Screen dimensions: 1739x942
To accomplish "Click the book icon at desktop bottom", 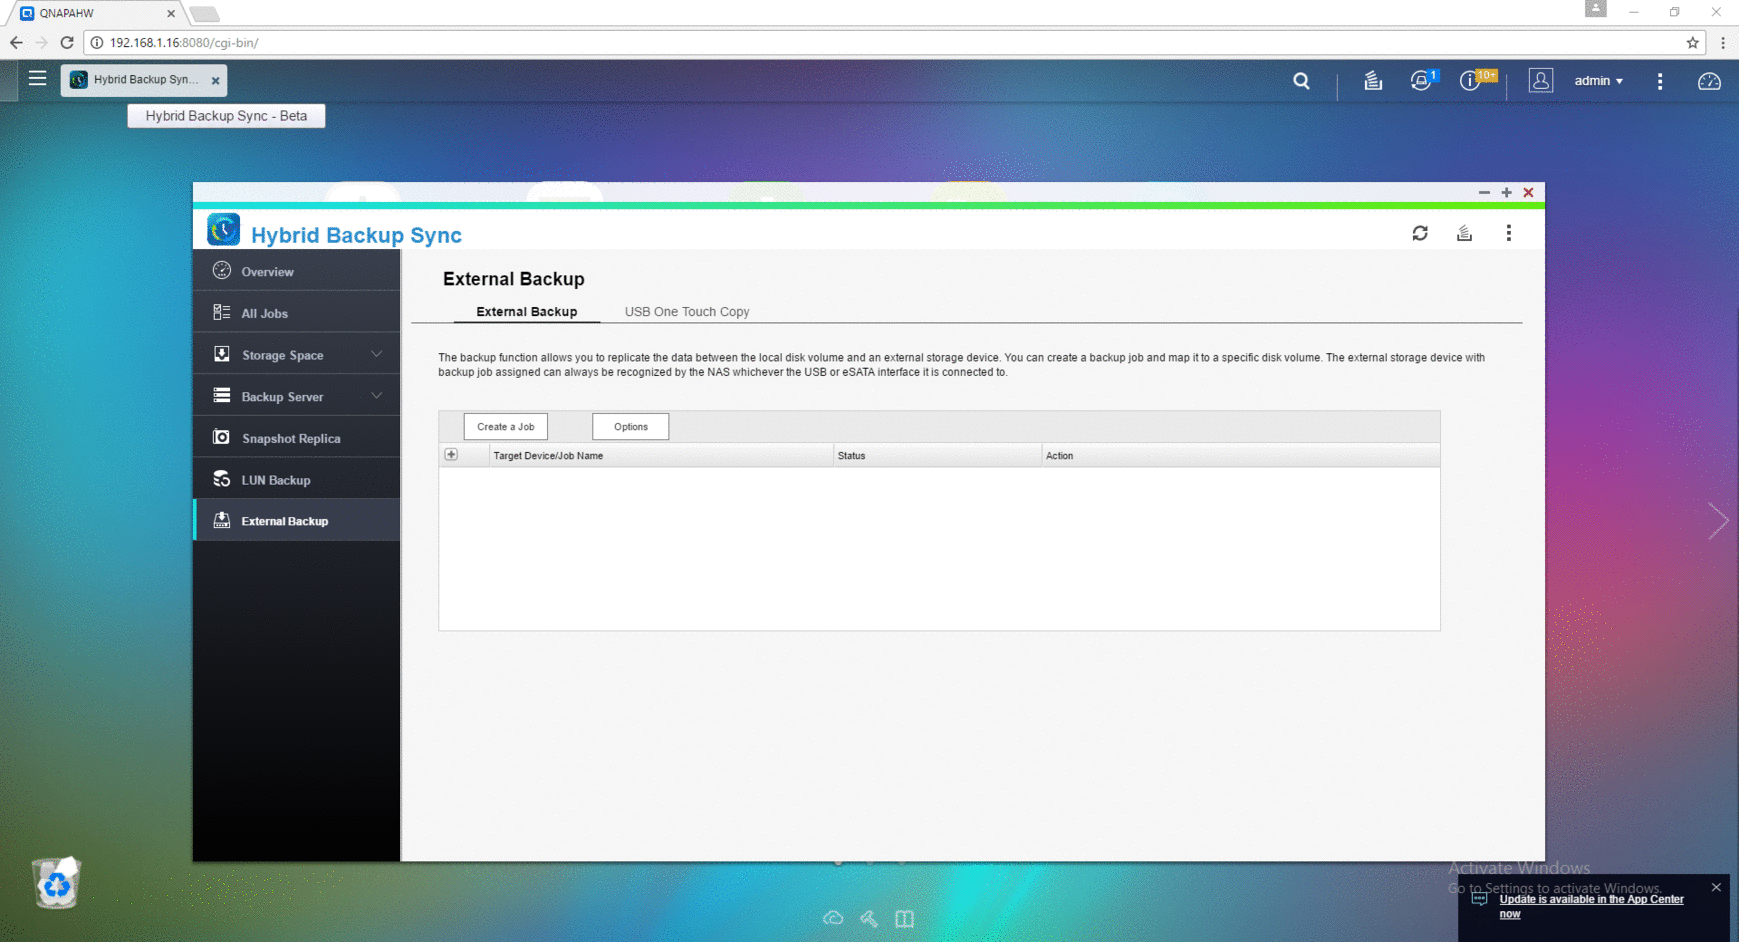I will point(904,918).
